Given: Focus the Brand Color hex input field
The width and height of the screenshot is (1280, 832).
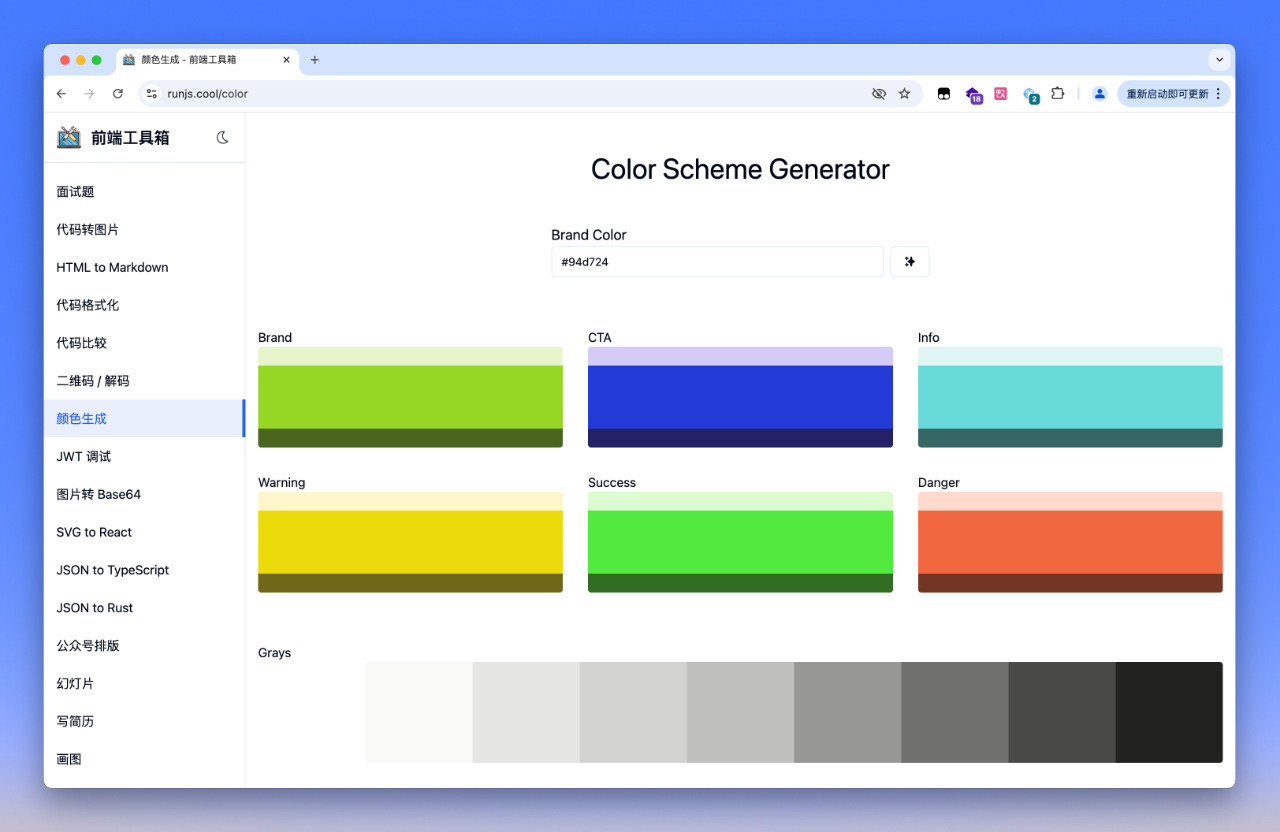Looking at the screenshot, I should click(x=717, y=262).
